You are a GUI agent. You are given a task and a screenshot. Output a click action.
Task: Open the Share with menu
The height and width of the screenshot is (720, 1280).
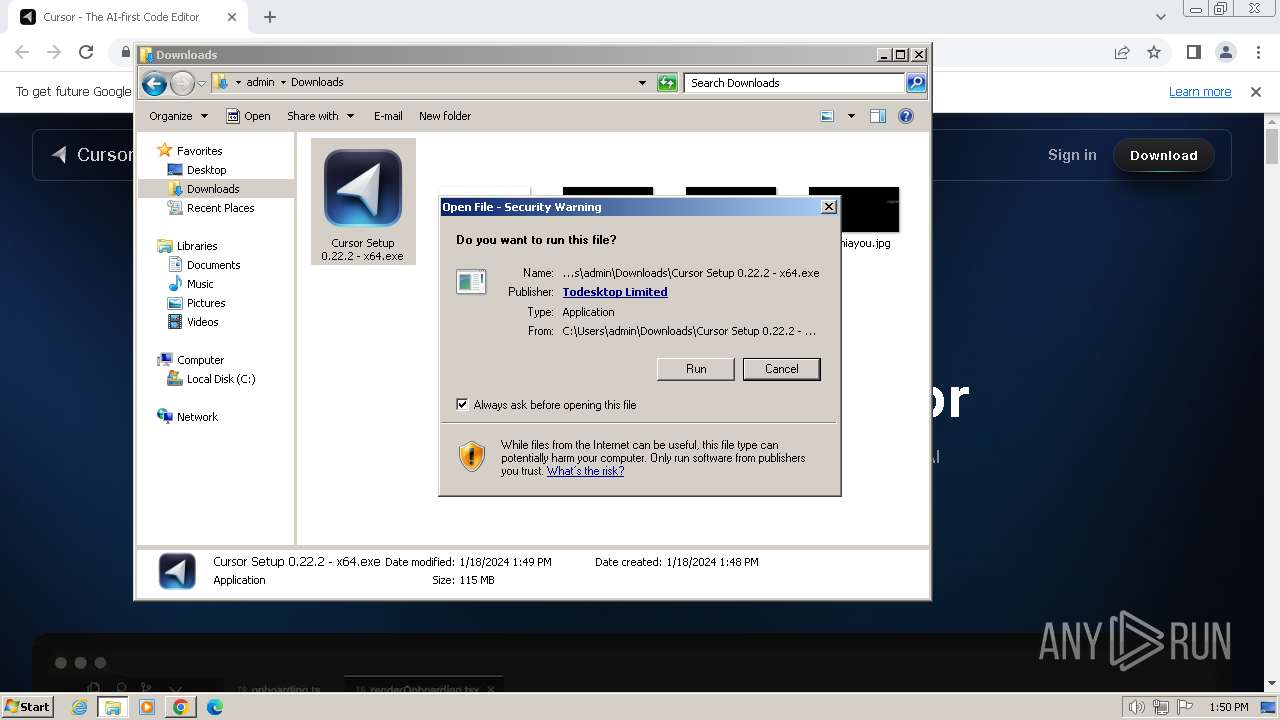point(320,116)
